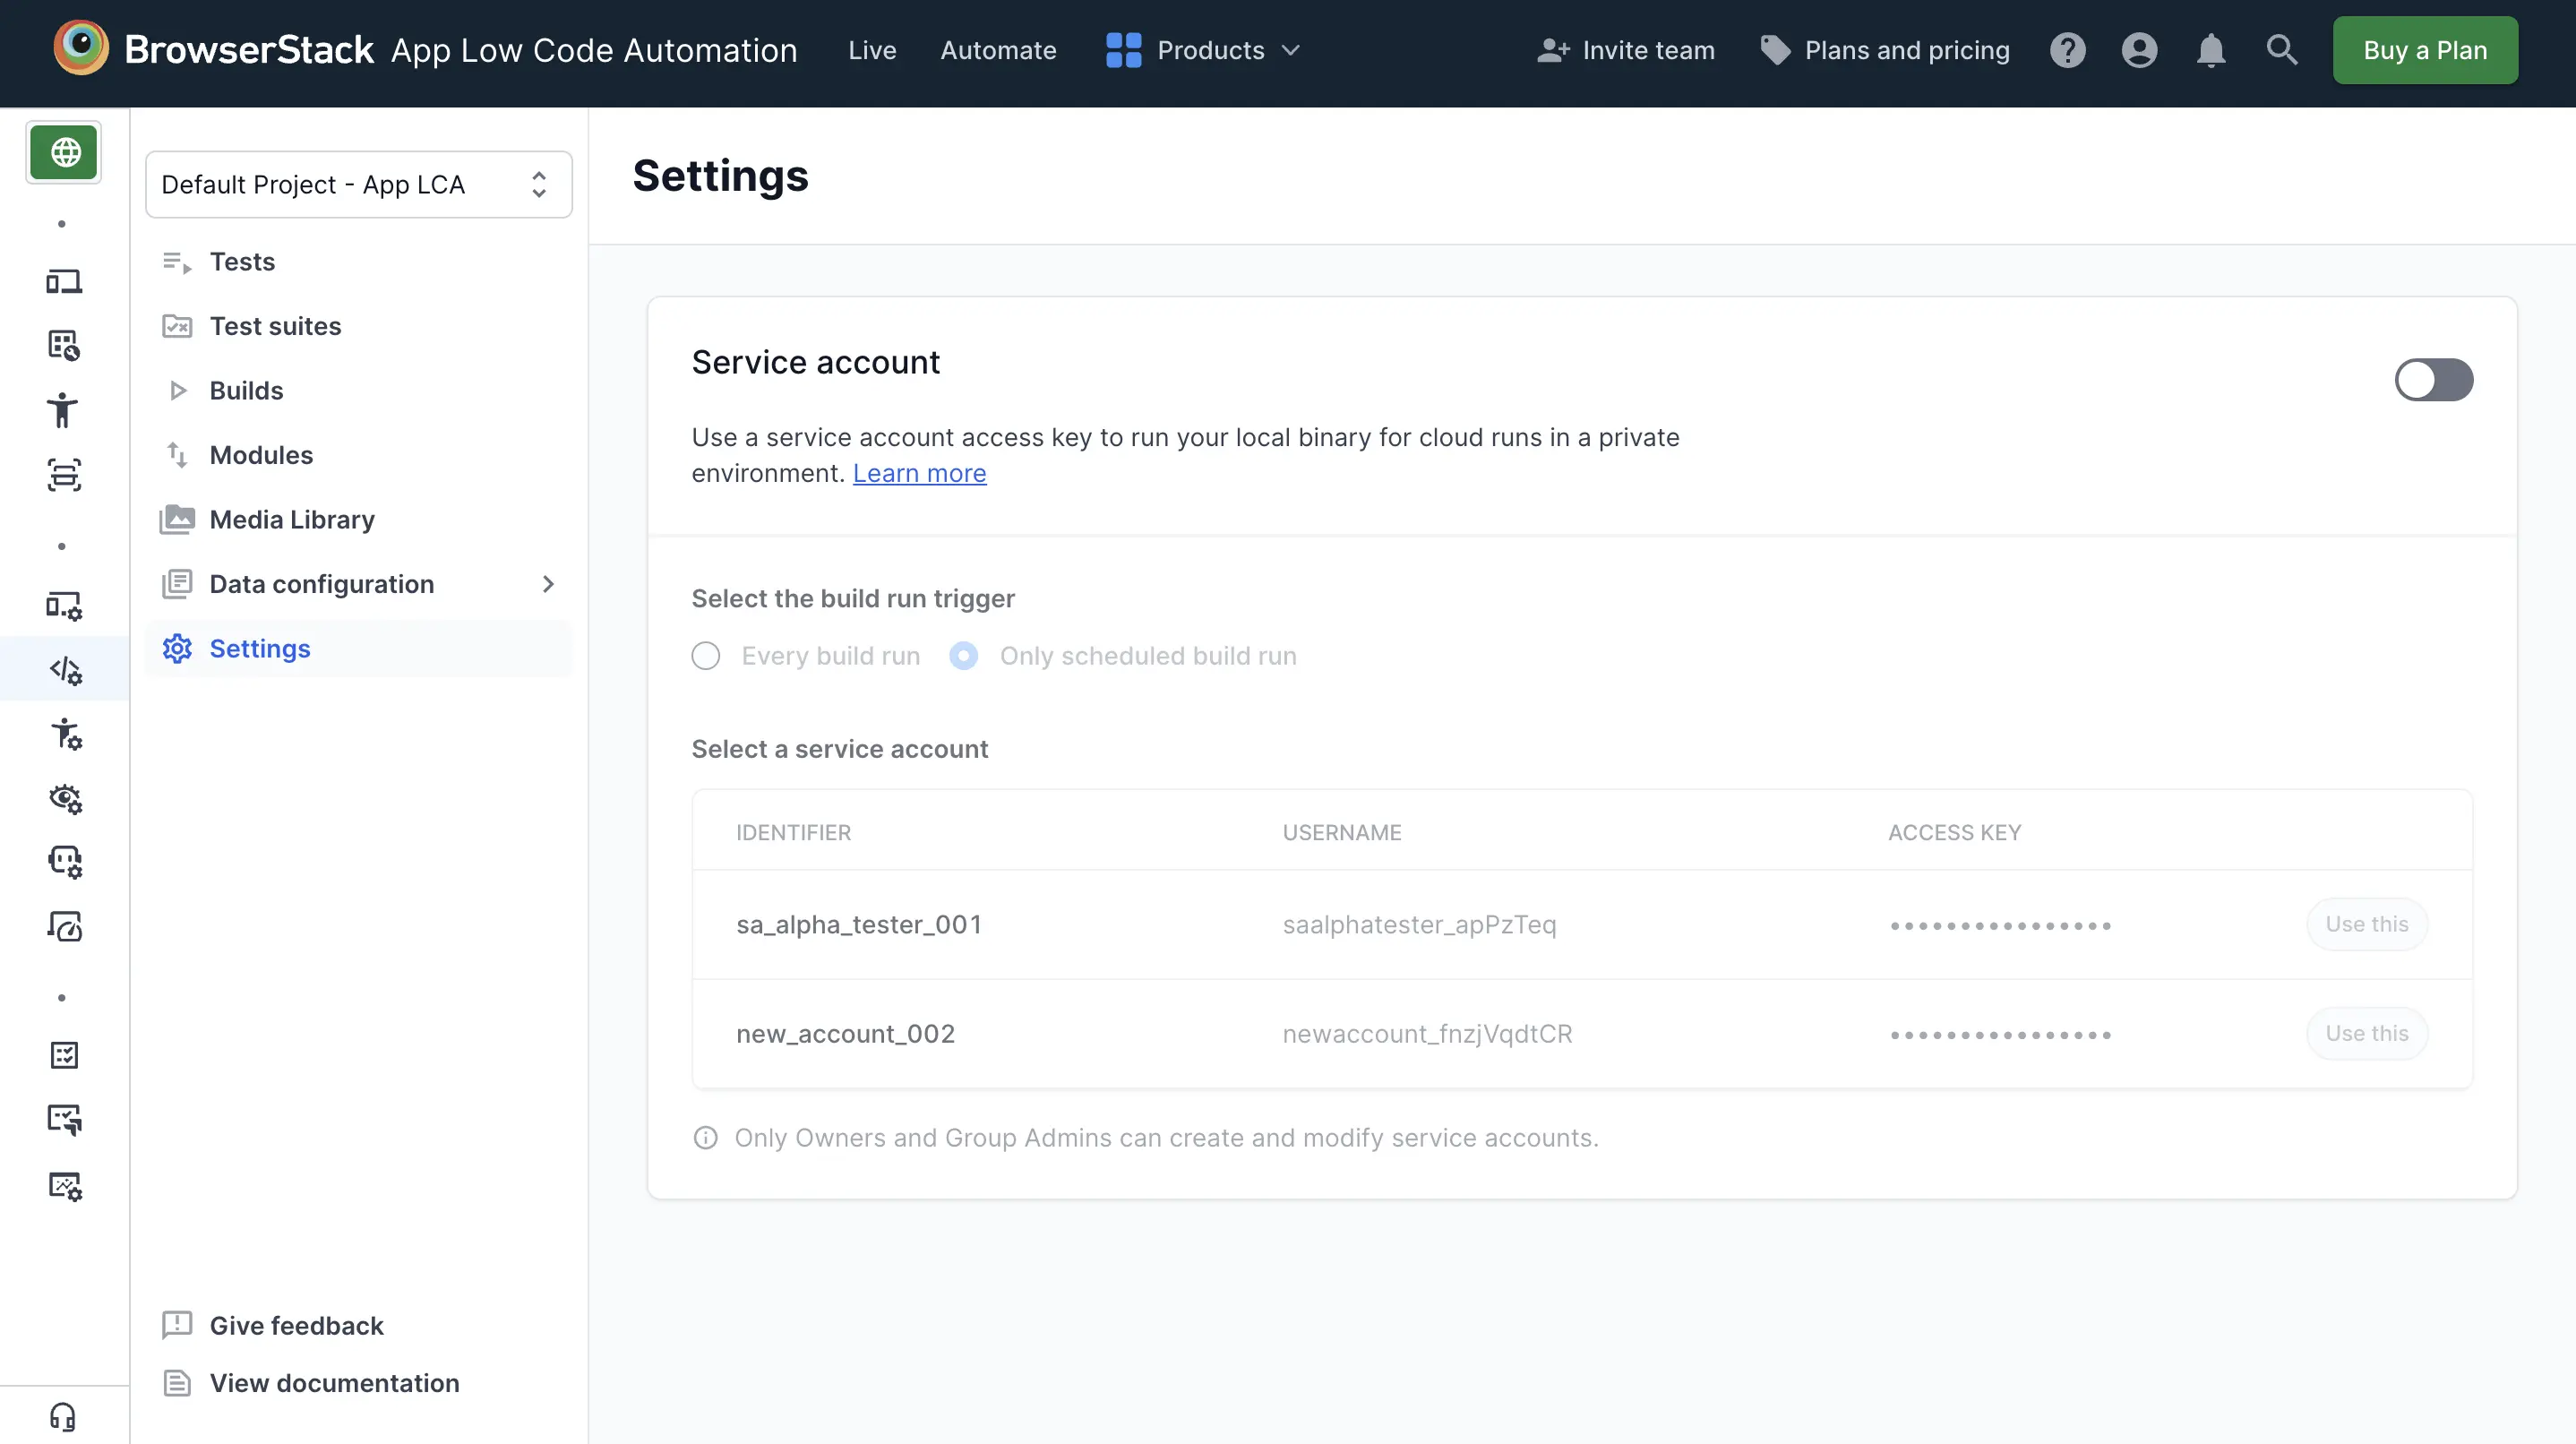Open Modules section
This screenshot has height=1444, width=2576.
coord(358,455)
